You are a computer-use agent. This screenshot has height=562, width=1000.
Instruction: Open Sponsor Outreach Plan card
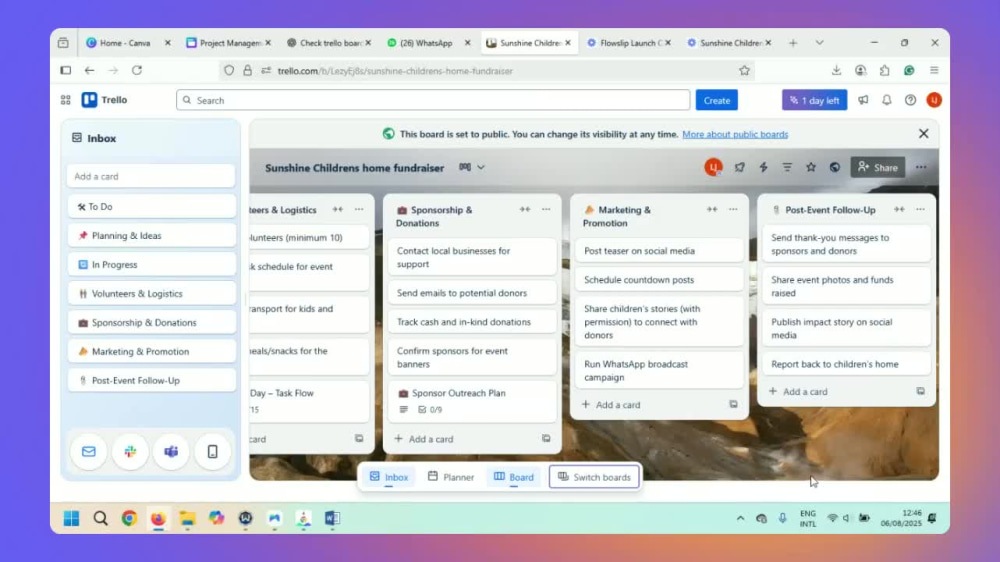pyautogui.click(x=472, y=401)
